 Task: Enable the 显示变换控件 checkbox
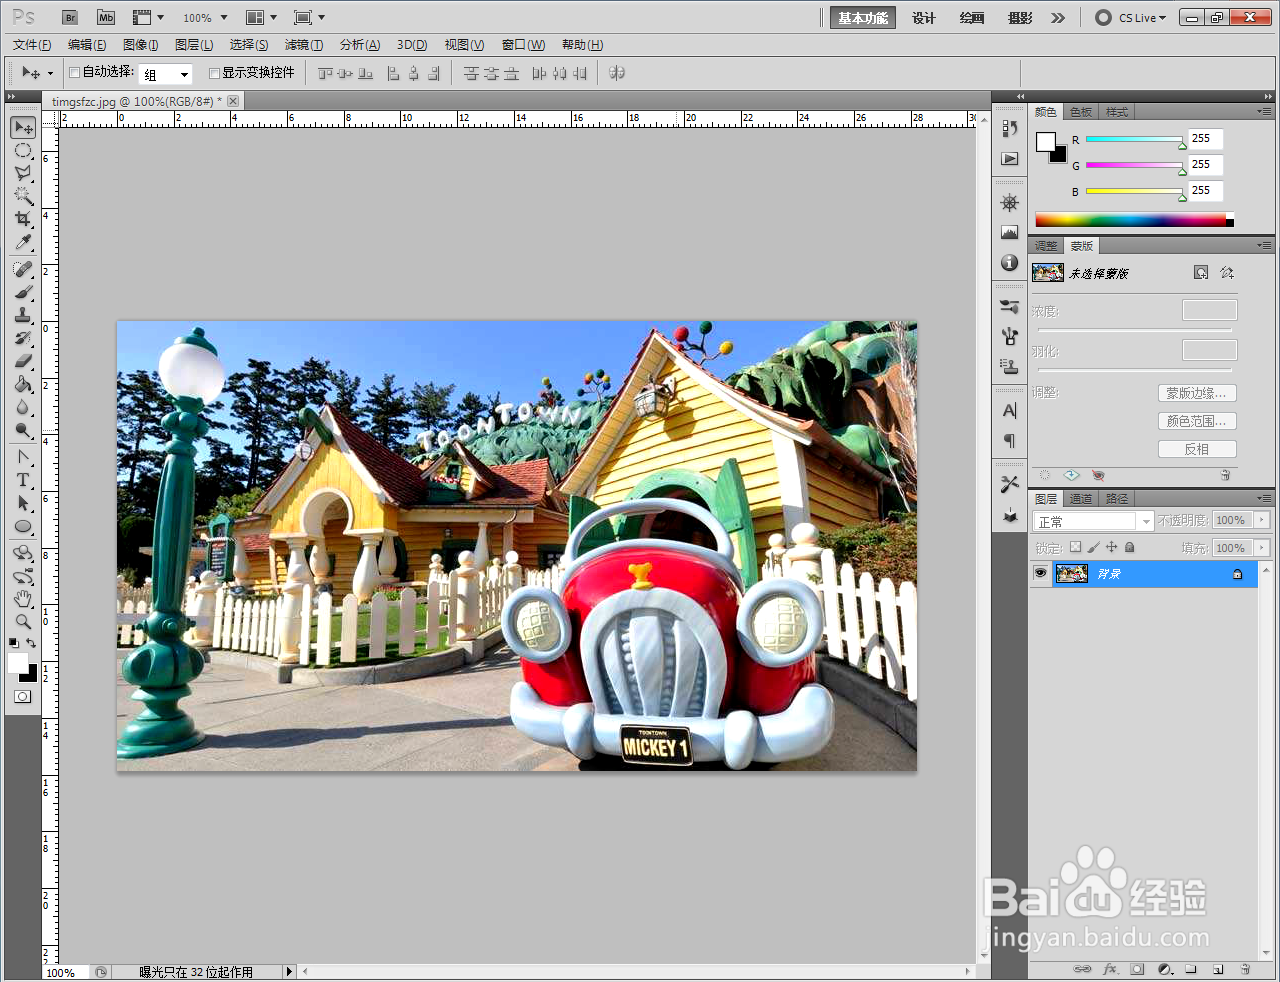[x=214, y=73]
